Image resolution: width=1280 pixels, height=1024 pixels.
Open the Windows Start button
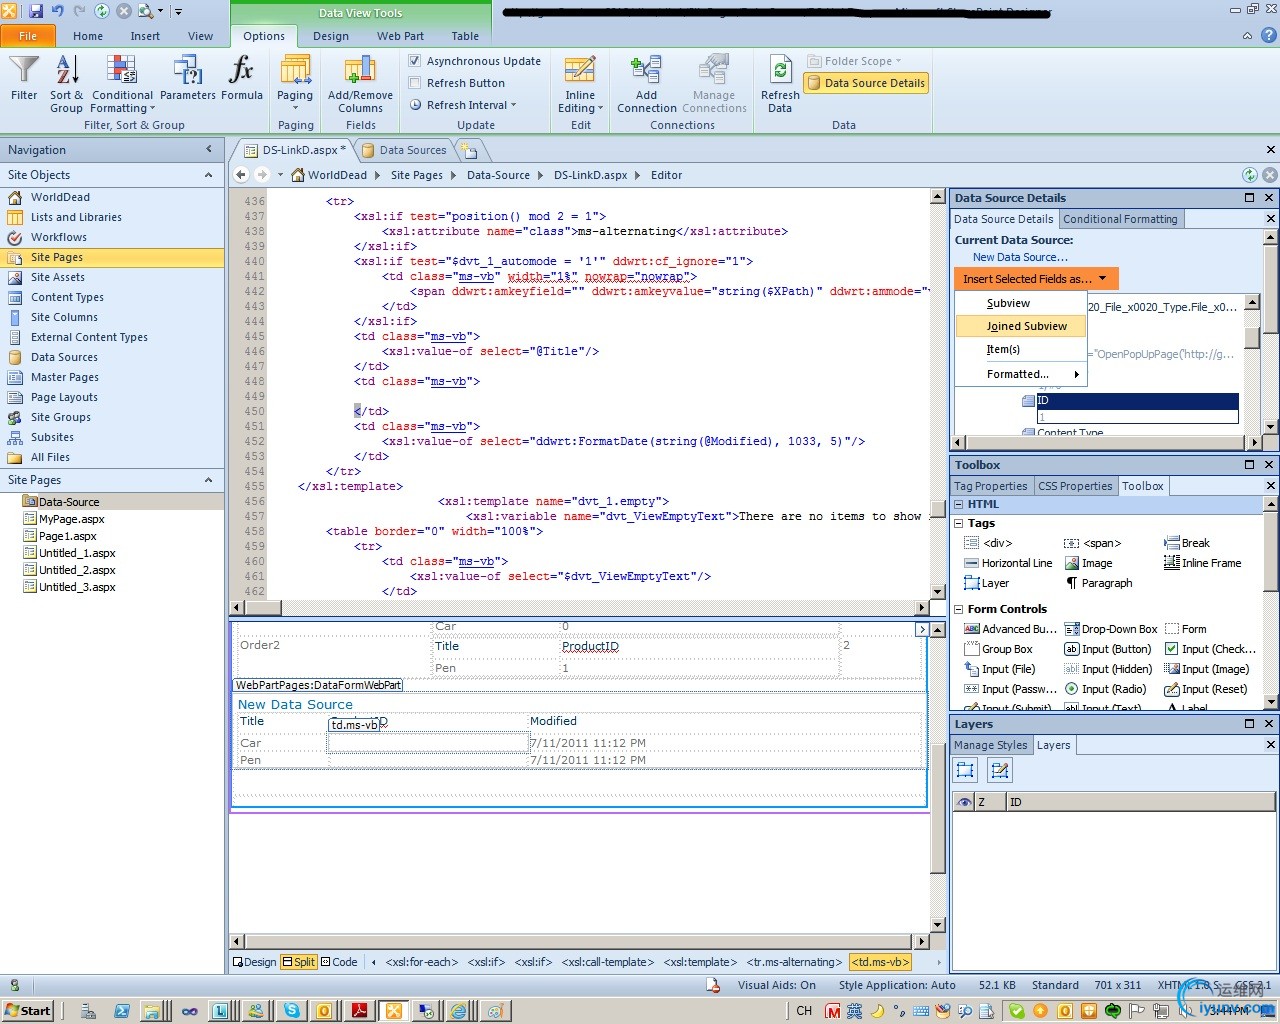[28, 1011]
